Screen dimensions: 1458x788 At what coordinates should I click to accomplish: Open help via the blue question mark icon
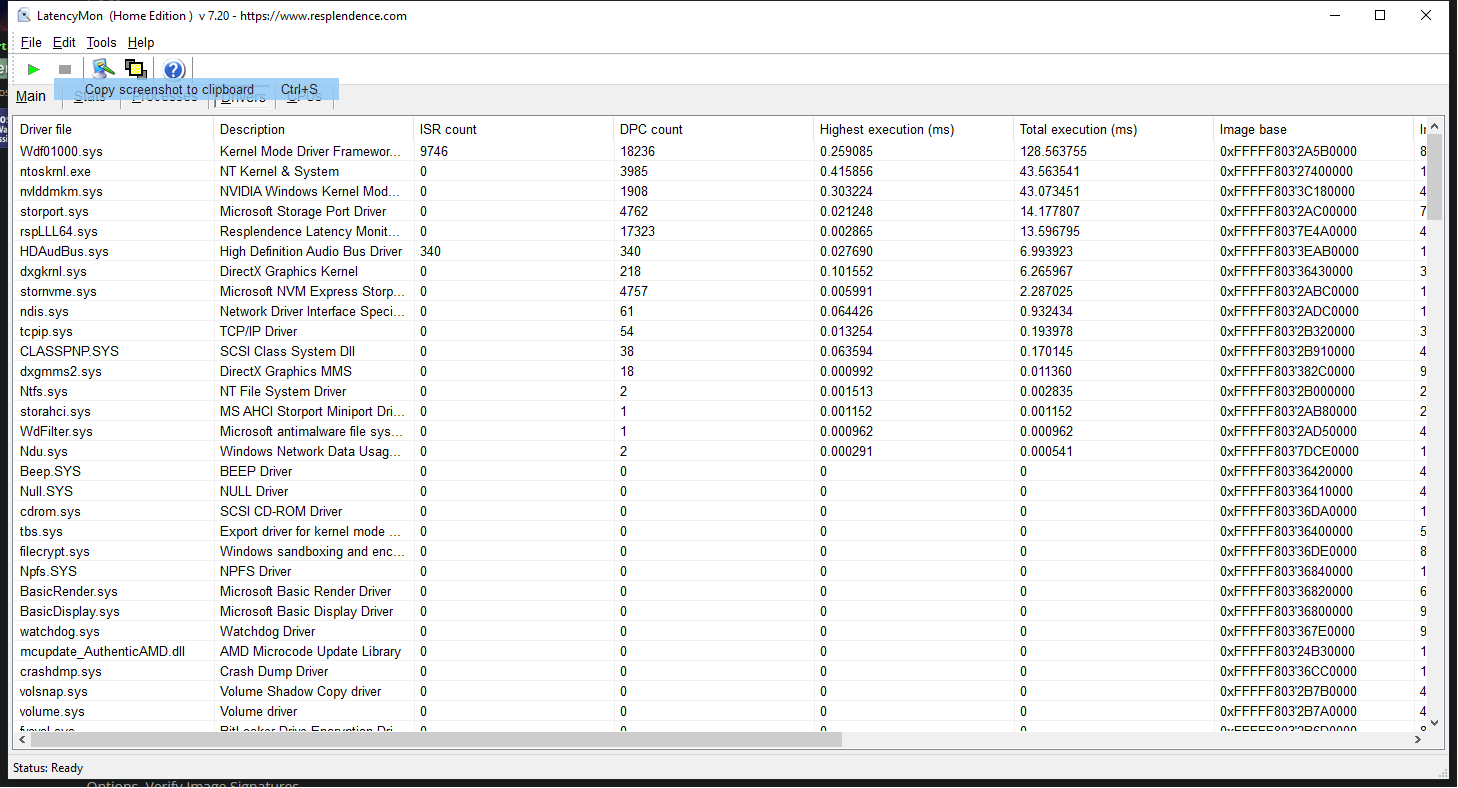(174, 69)
